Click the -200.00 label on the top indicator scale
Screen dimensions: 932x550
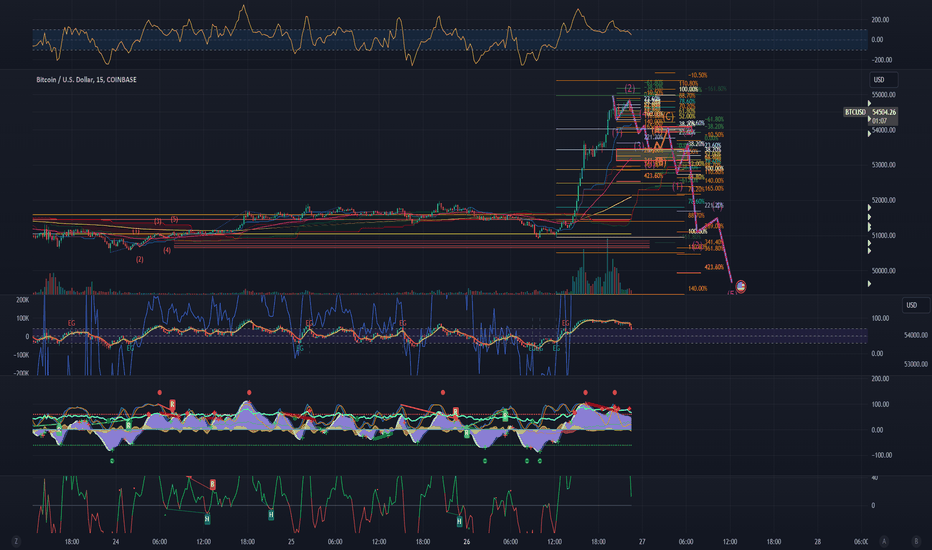pyautogui.click(x=881, y=60)
